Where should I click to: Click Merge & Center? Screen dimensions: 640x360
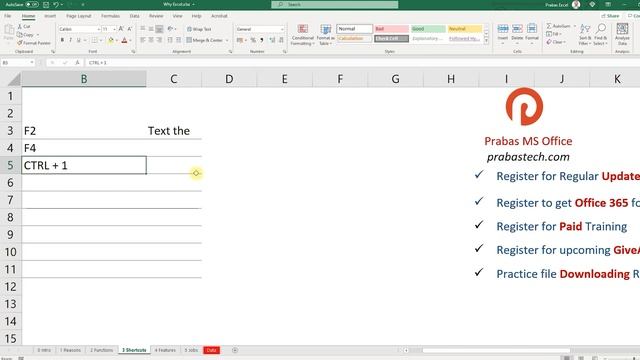click(204, 40)
